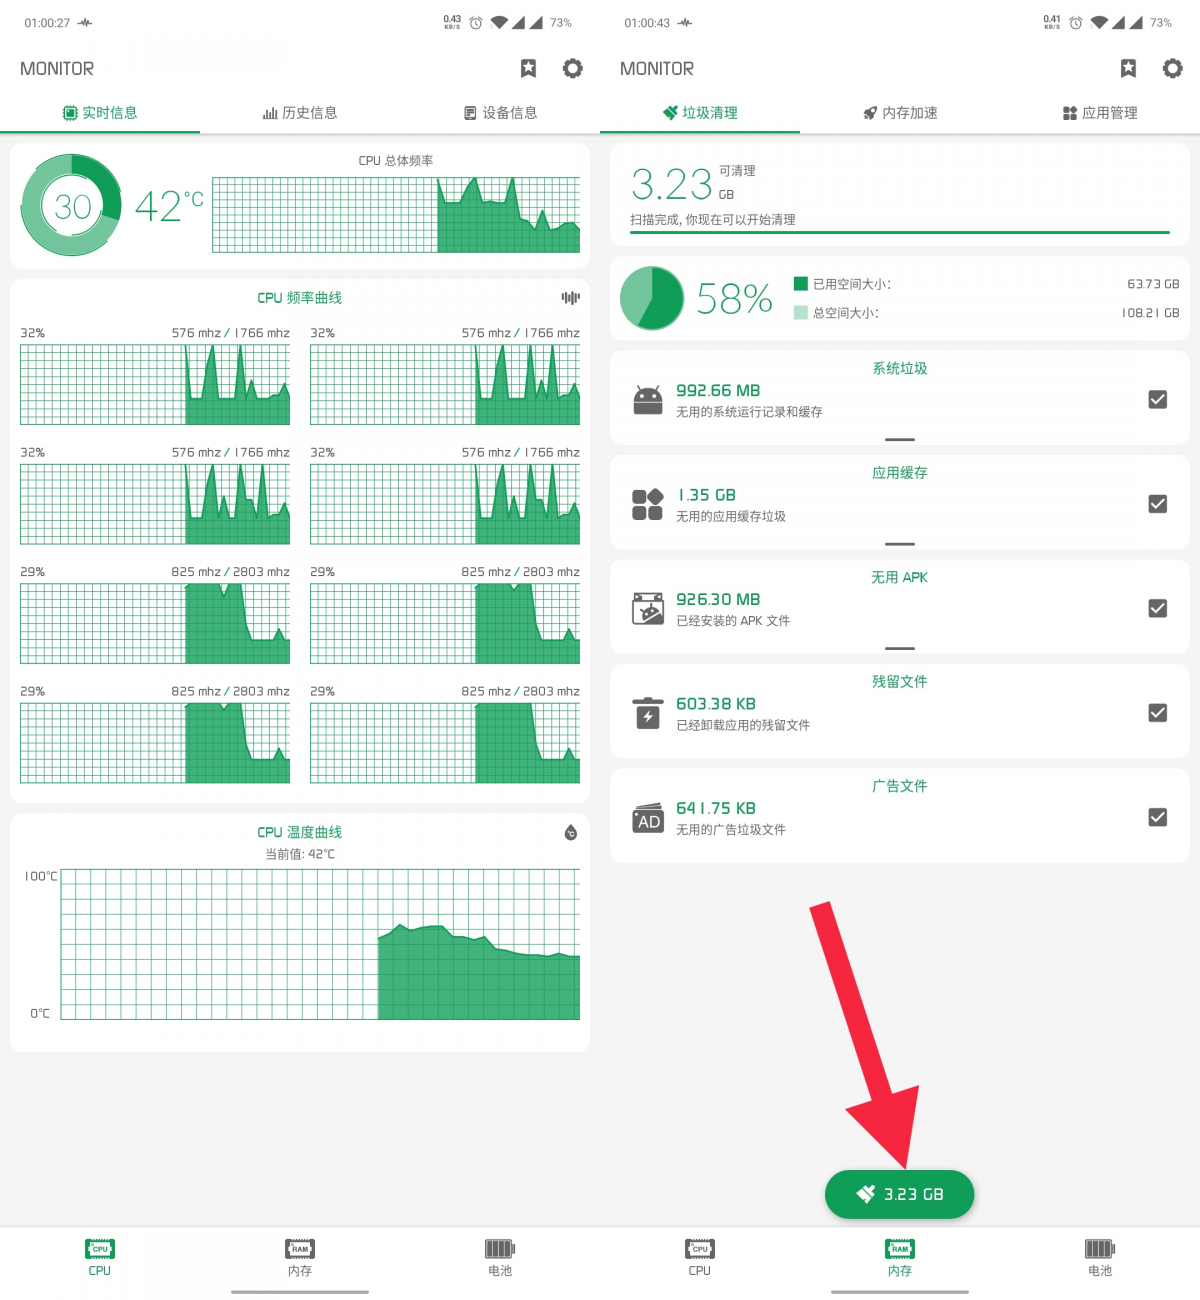1200x1300 pixels.
Task: Select 内存 in right screen bottom navigation
Action: pyautogui.click(x=900, y=1257)
